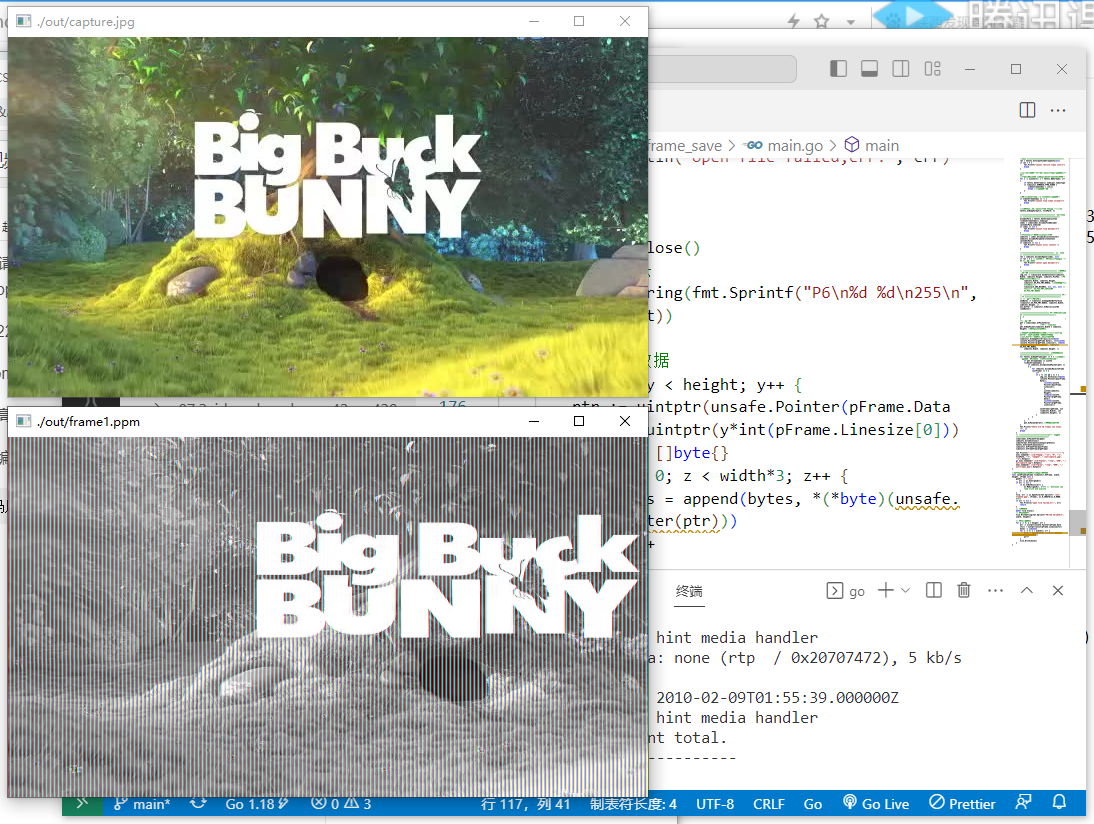The height and width of the screenshot is (824, 1094).
Task: Synchronize changes with the sync icon
Action: point(198,804)
